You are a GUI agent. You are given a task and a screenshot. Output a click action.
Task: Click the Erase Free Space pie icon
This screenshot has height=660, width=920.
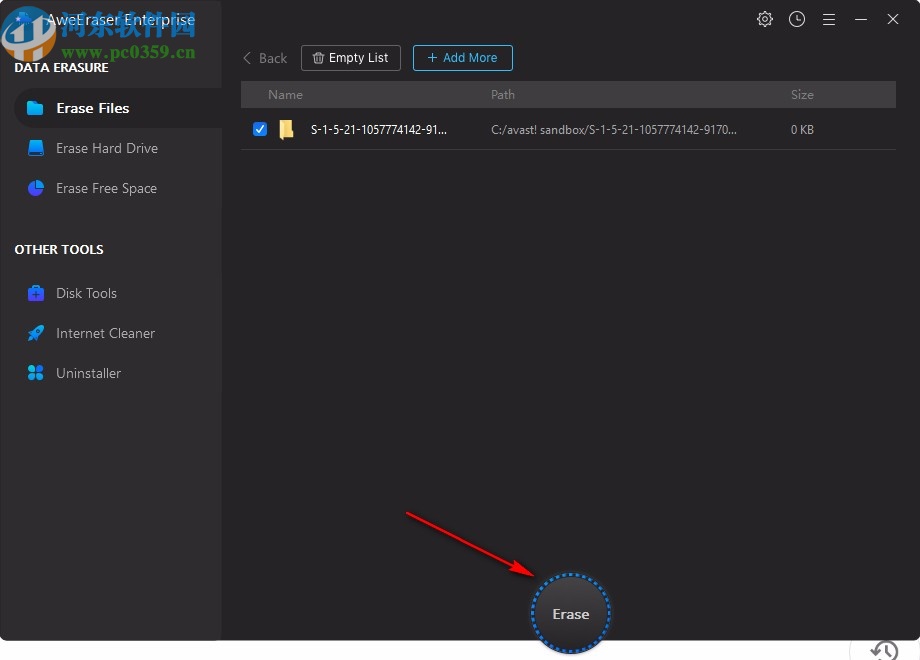[36, 188]
